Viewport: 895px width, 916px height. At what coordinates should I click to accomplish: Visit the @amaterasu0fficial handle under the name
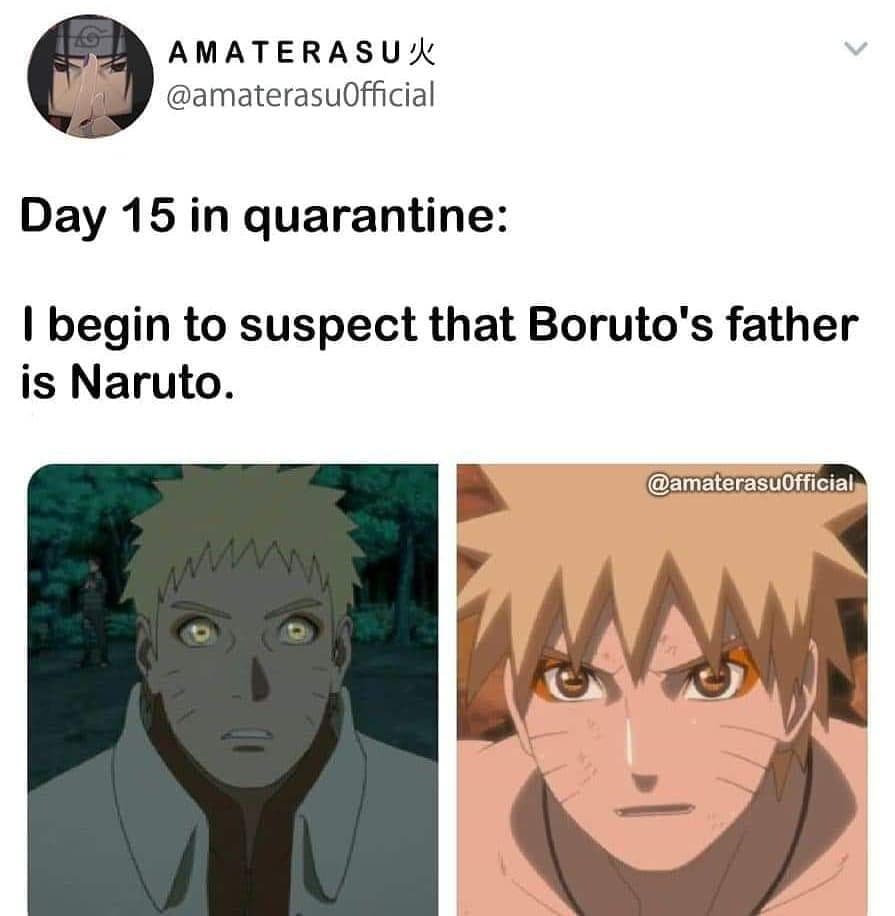pyautogui.click(x=301, y=95)
